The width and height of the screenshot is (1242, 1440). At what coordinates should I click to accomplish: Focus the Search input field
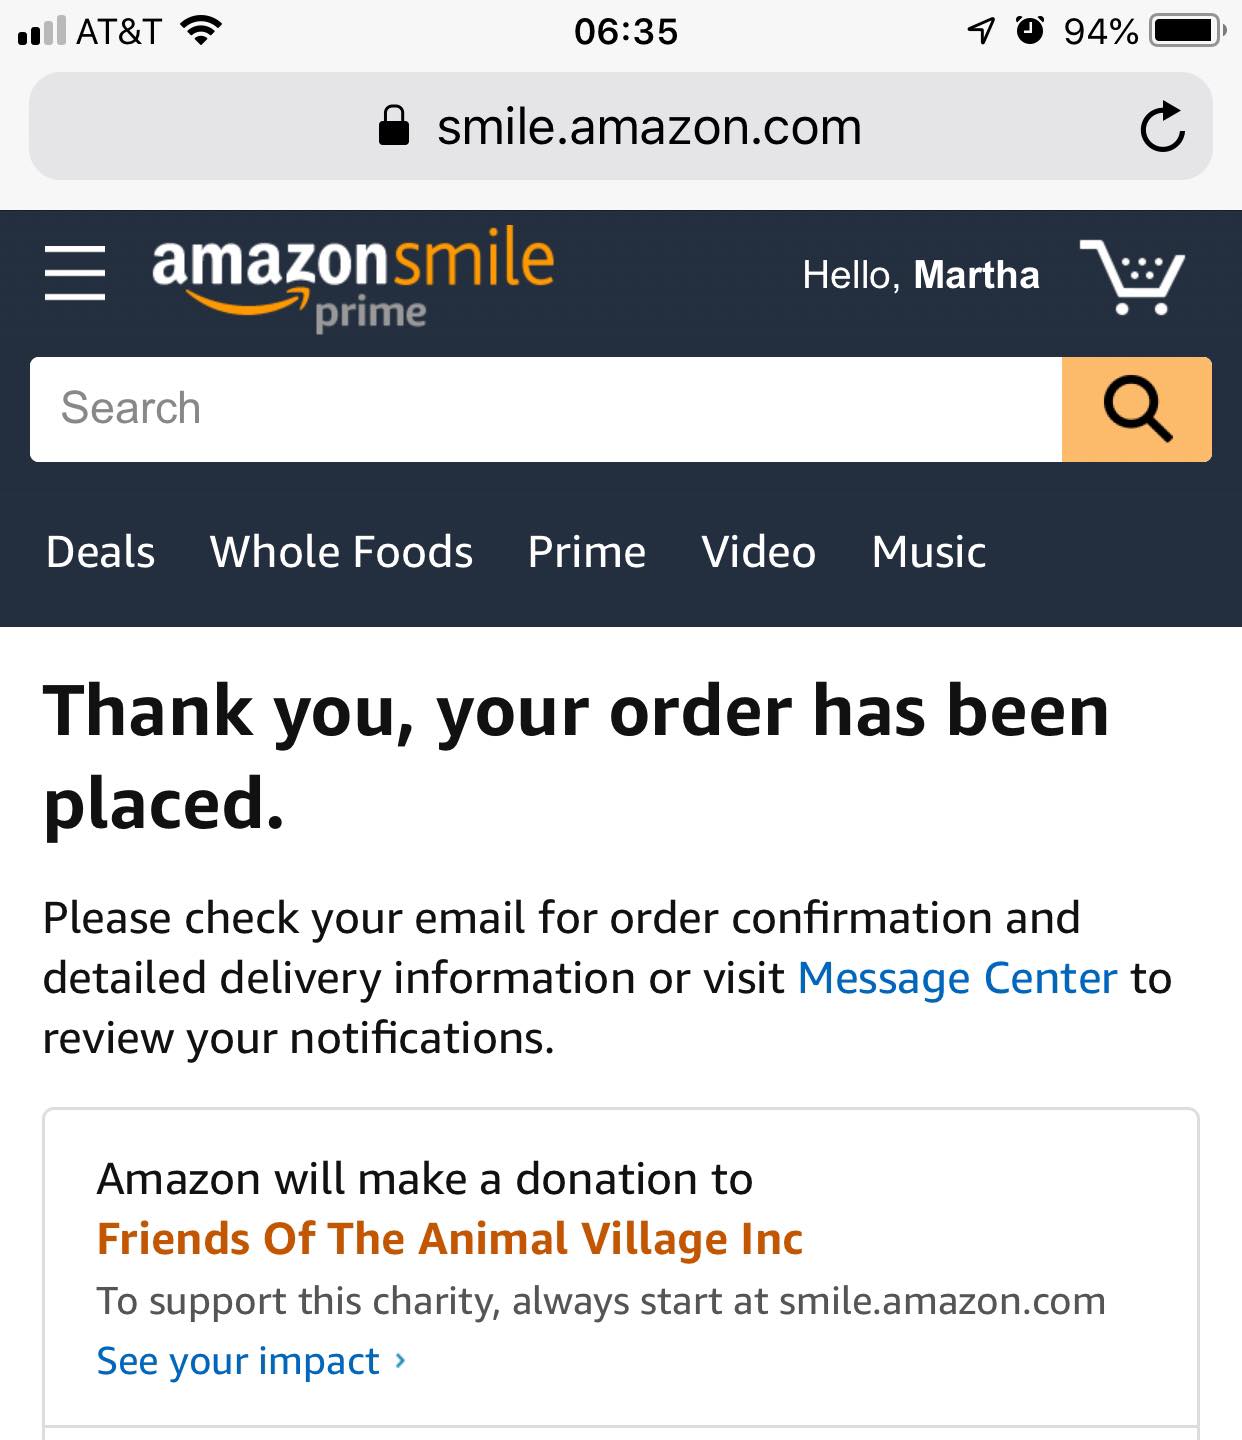click(x=546, y=409)
